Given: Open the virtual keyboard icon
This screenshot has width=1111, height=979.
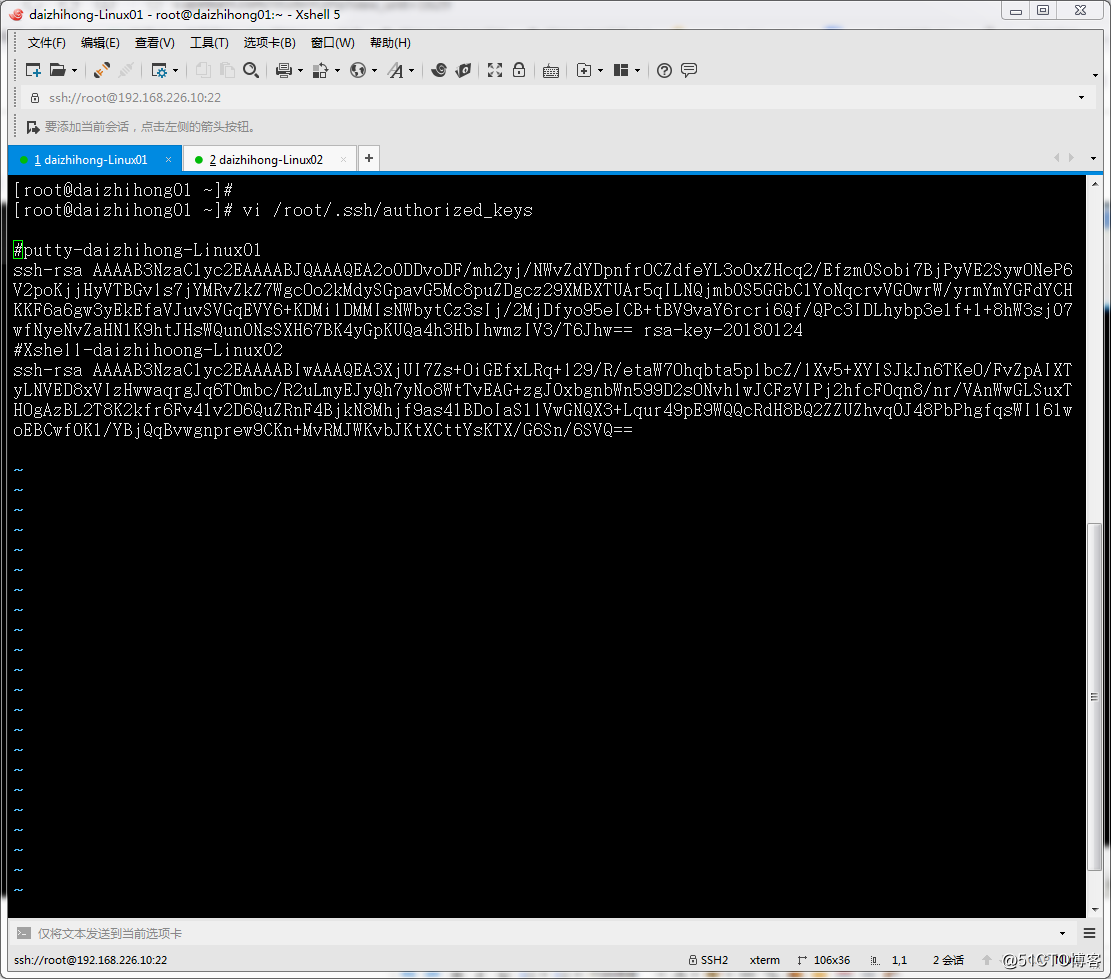Looking at the screenshot, I should [551, 70].
